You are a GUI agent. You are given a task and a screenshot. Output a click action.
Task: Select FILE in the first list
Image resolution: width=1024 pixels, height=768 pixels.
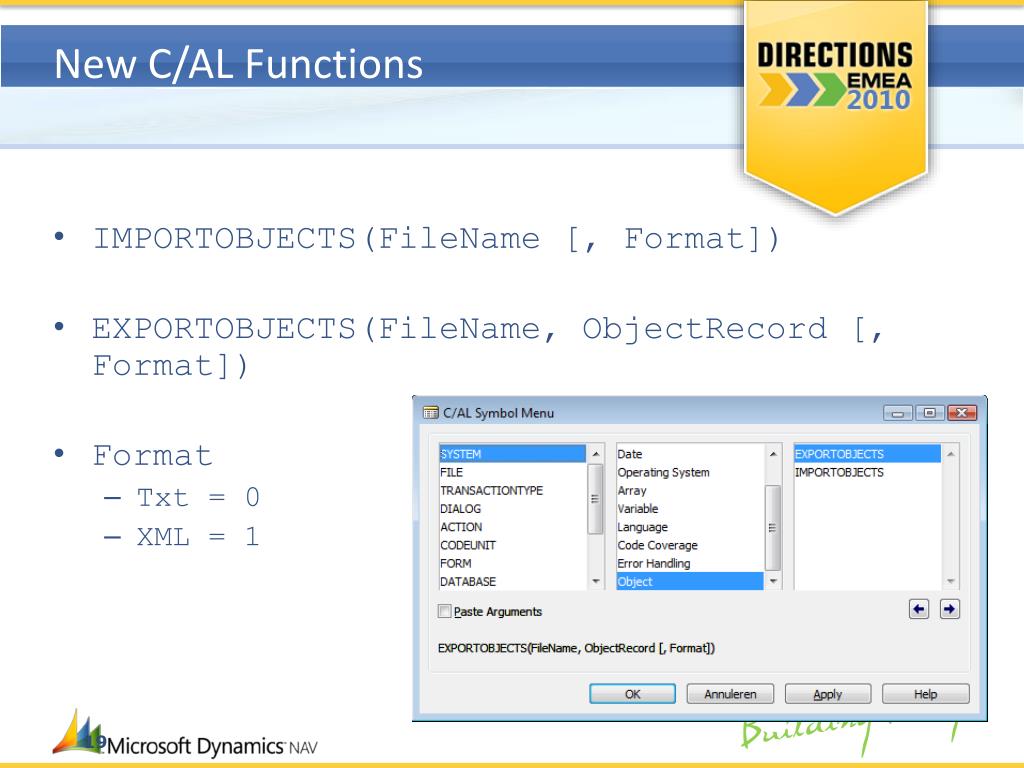(512, 472)
